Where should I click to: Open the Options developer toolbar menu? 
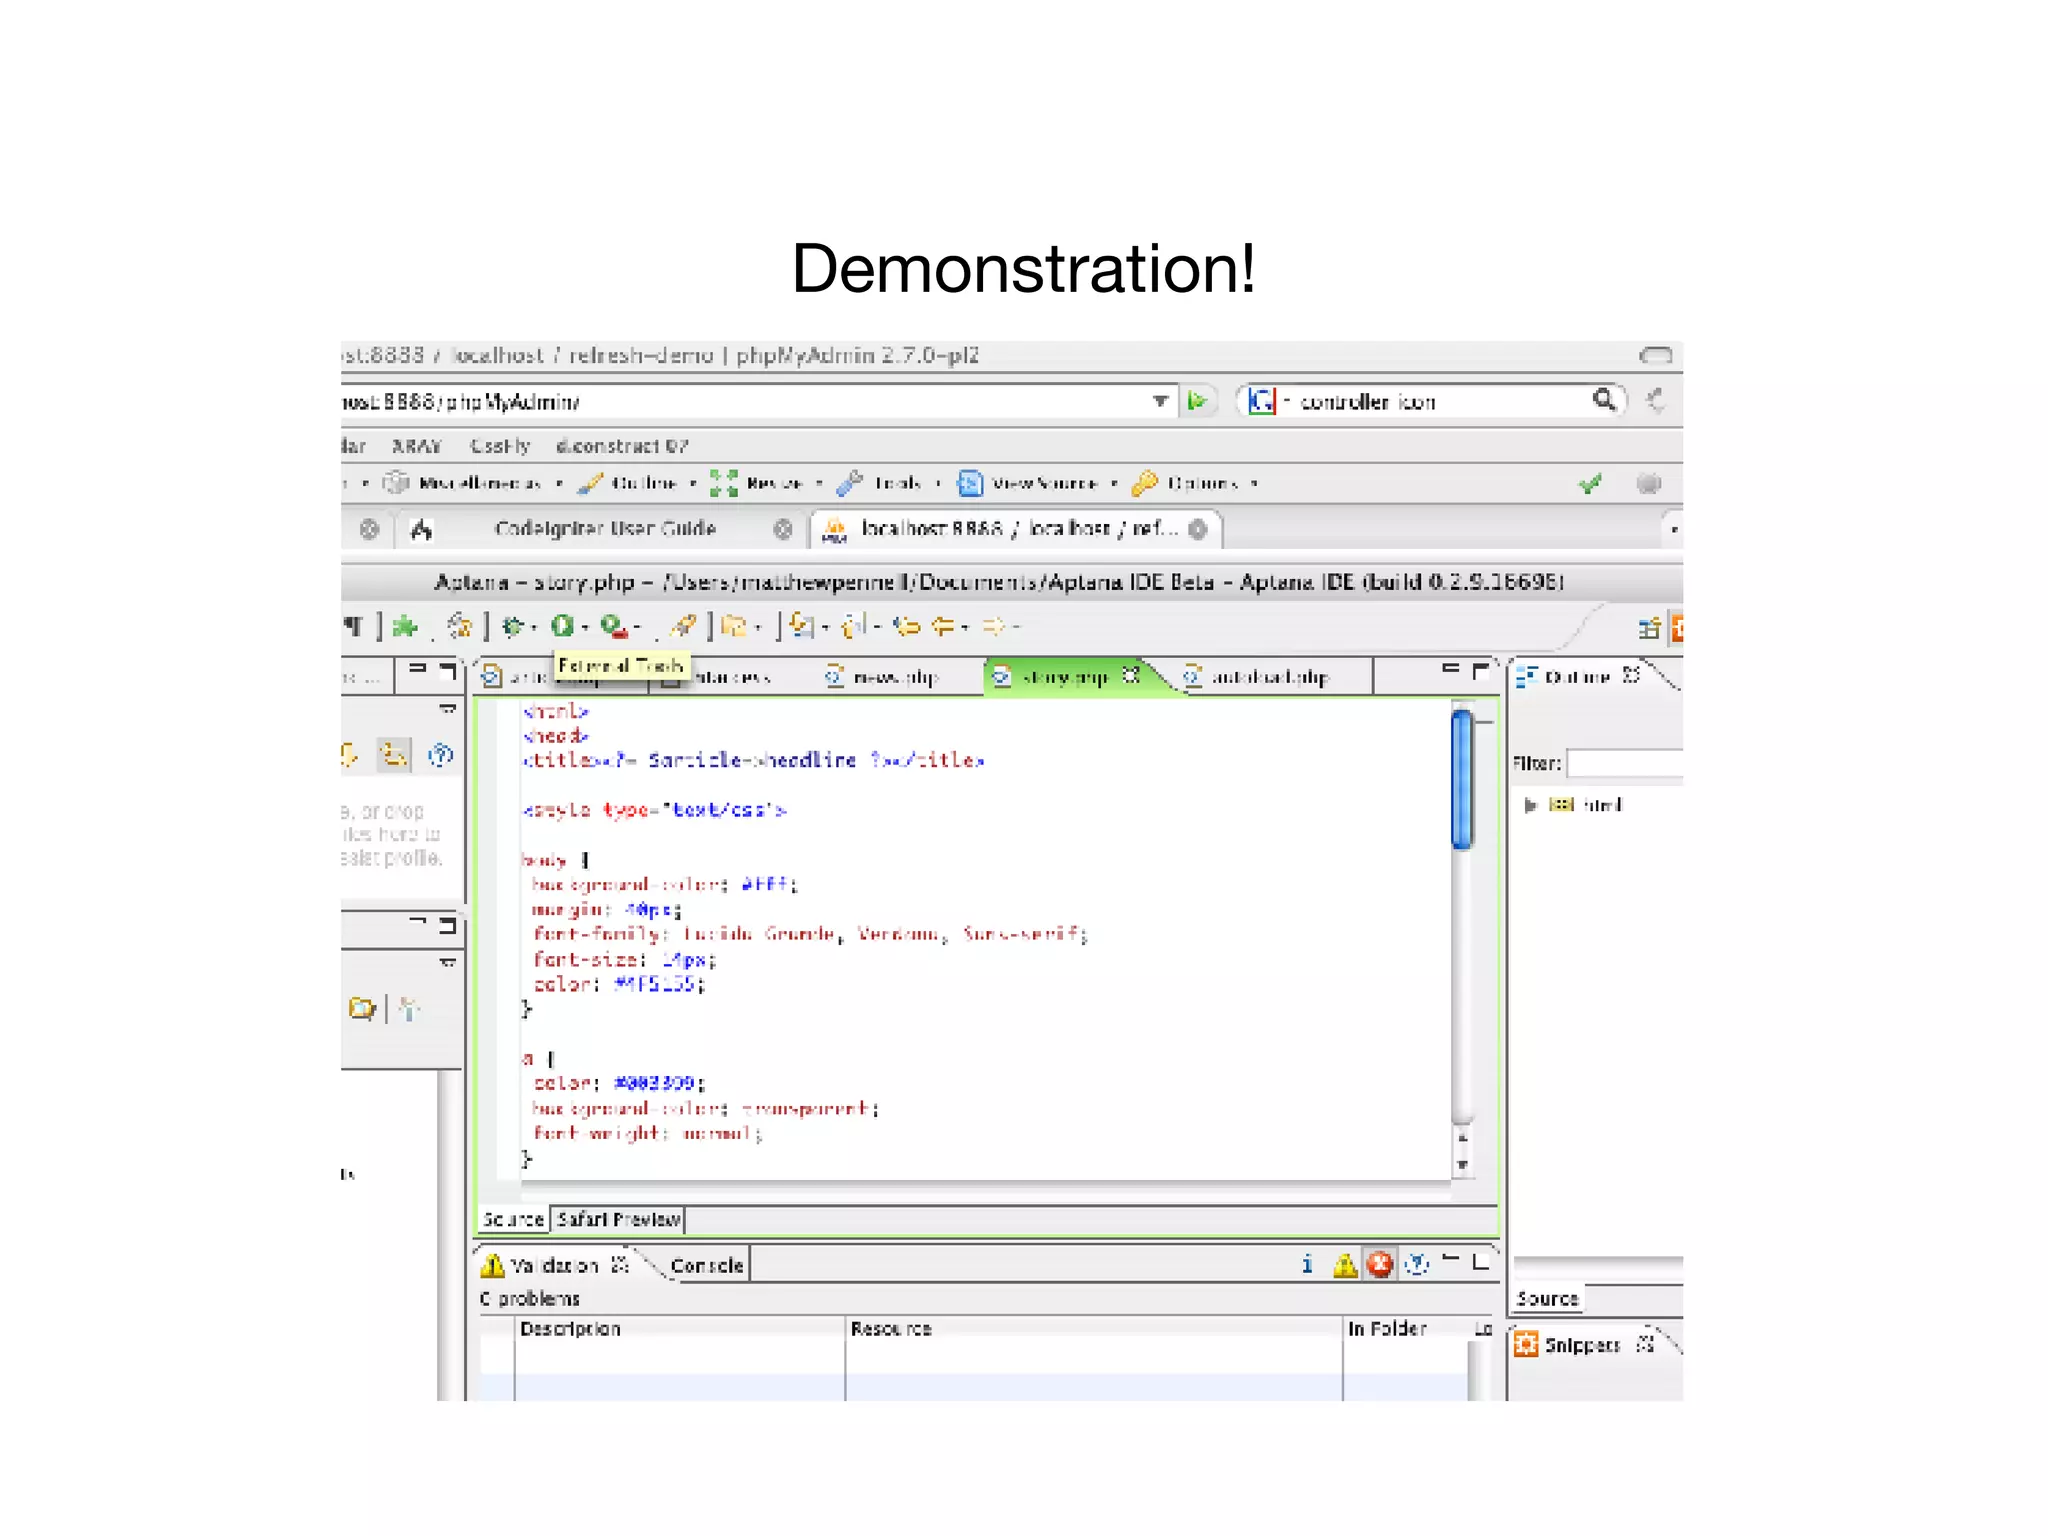point(1194,484)
